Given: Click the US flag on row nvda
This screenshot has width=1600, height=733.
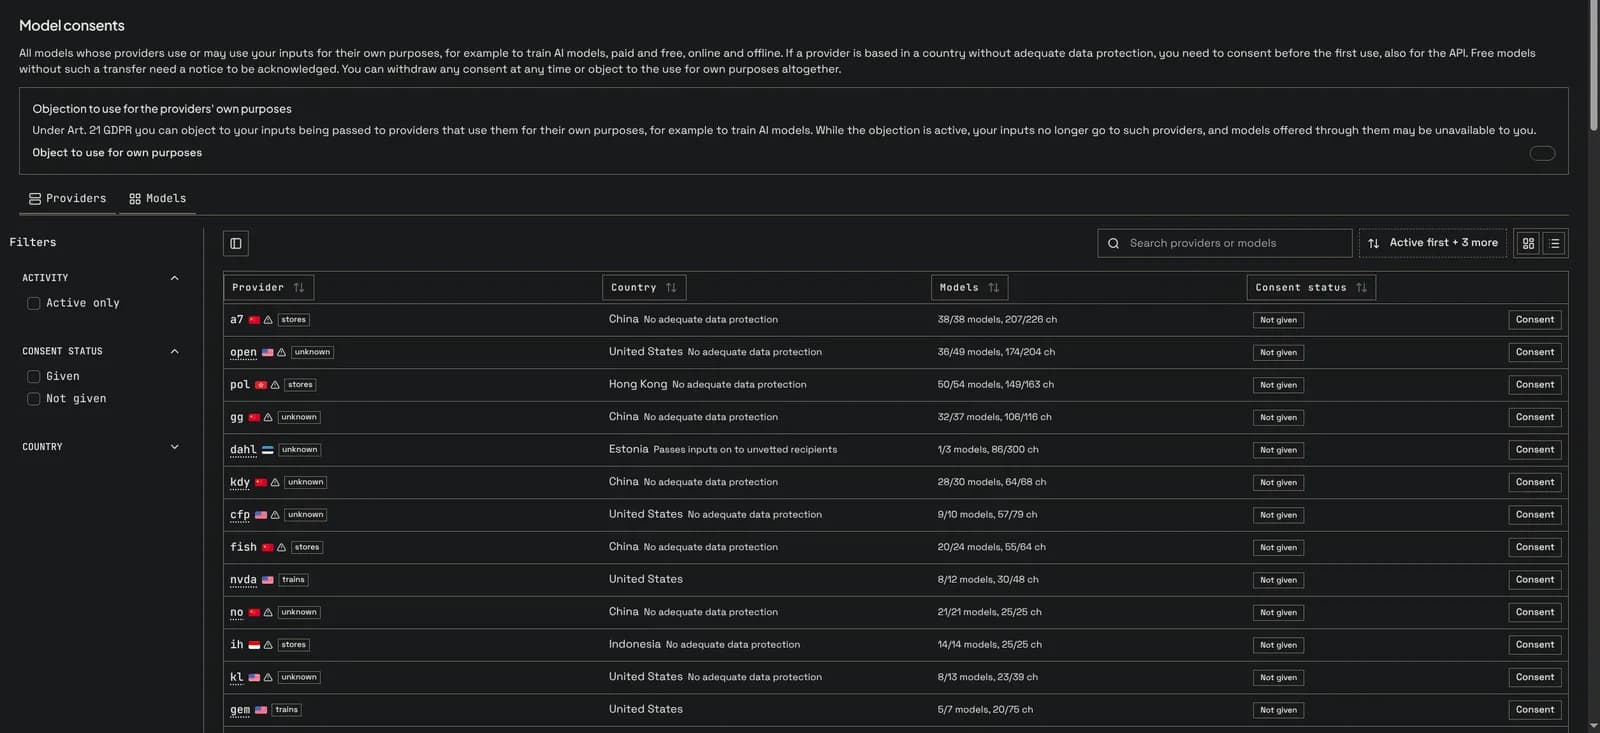Looking at the screenshot, I should tap(267, 580).
